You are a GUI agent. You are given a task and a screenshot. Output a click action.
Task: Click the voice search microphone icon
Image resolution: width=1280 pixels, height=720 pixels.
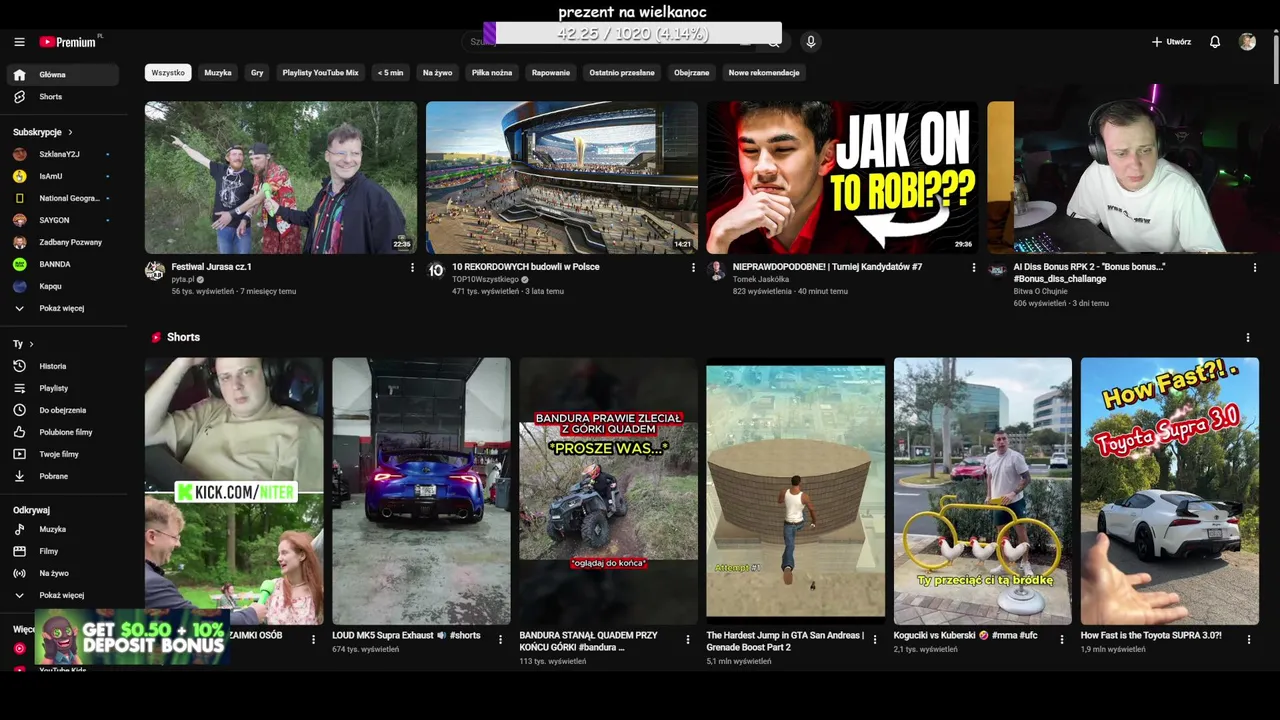point(811,42)
